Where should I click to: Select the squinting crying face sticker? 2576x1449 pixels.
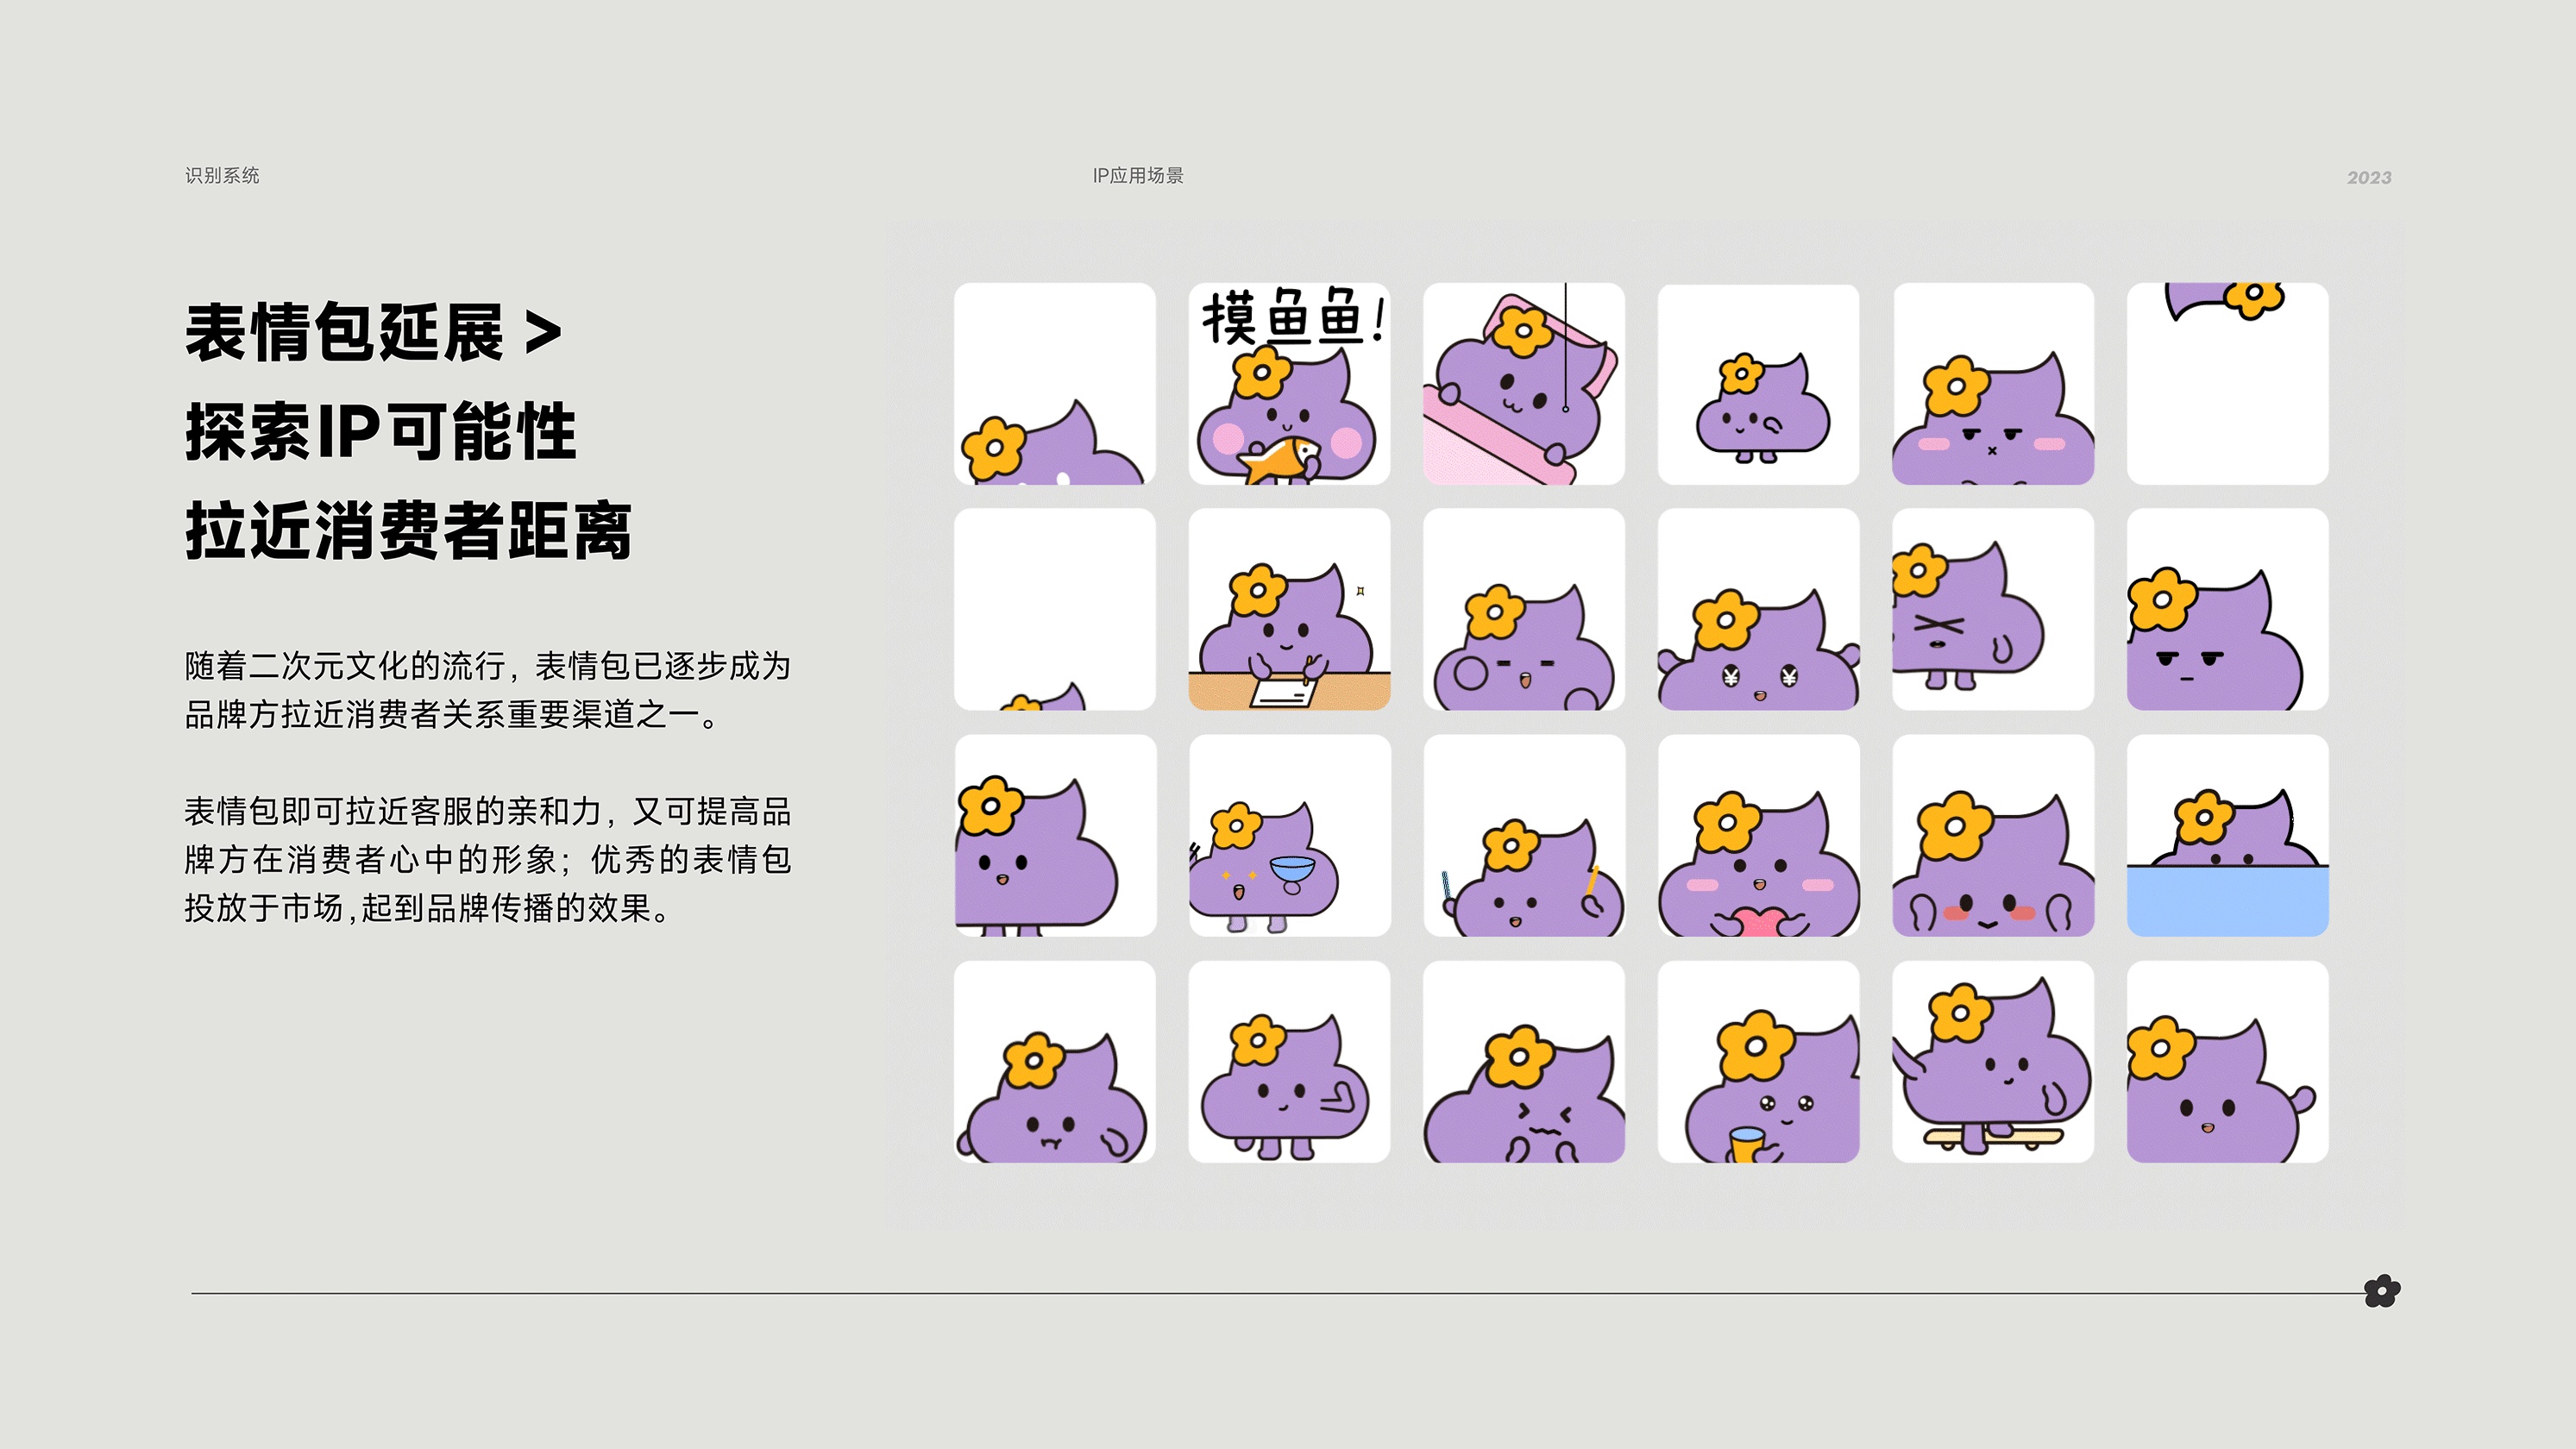coord(1523,1062)
